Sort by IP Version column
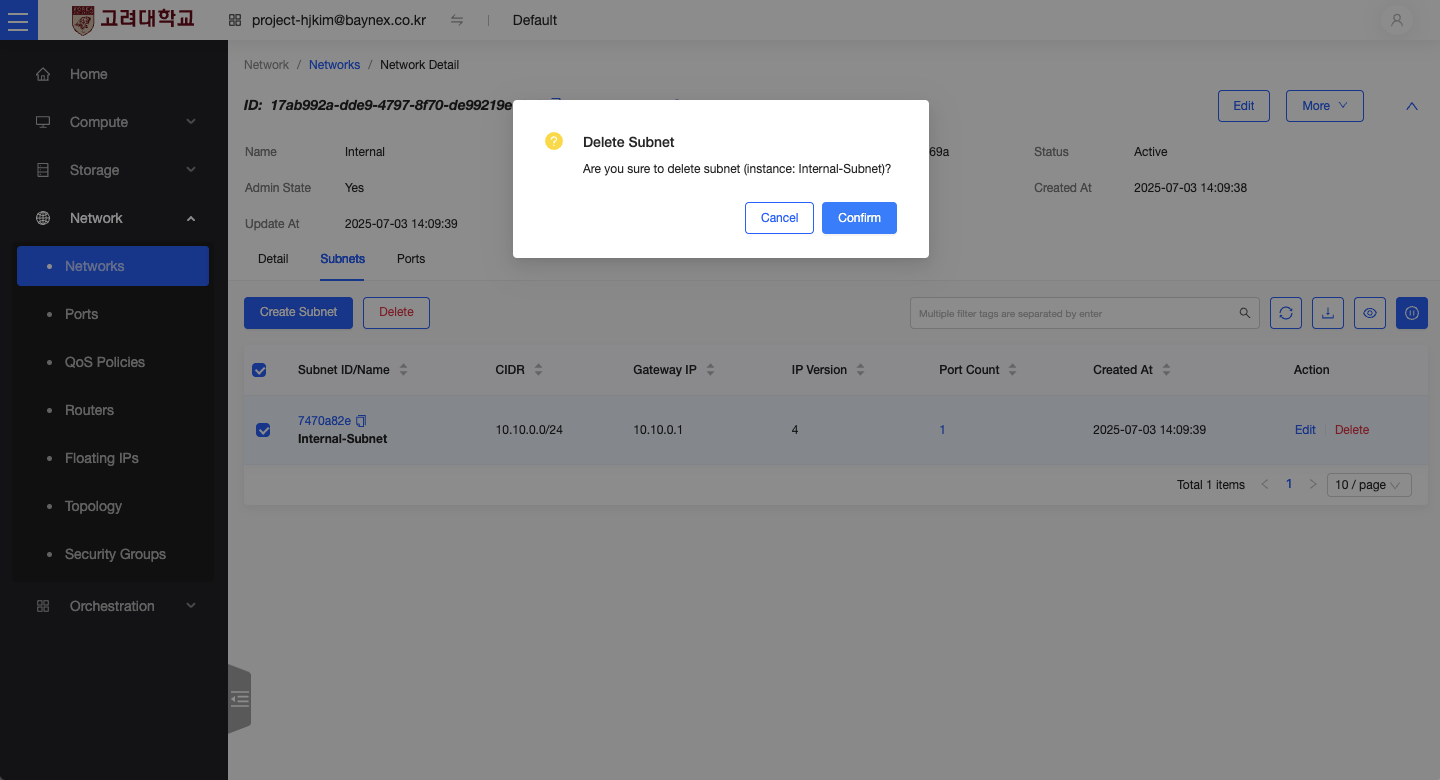1440x780 pixels. (860, 370)
